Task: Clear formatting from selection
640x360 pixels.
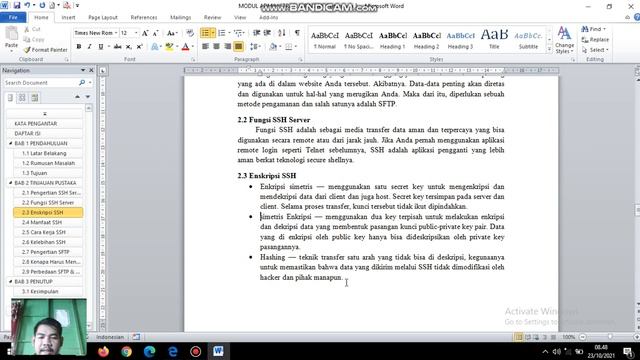Action: pos(190,33)
